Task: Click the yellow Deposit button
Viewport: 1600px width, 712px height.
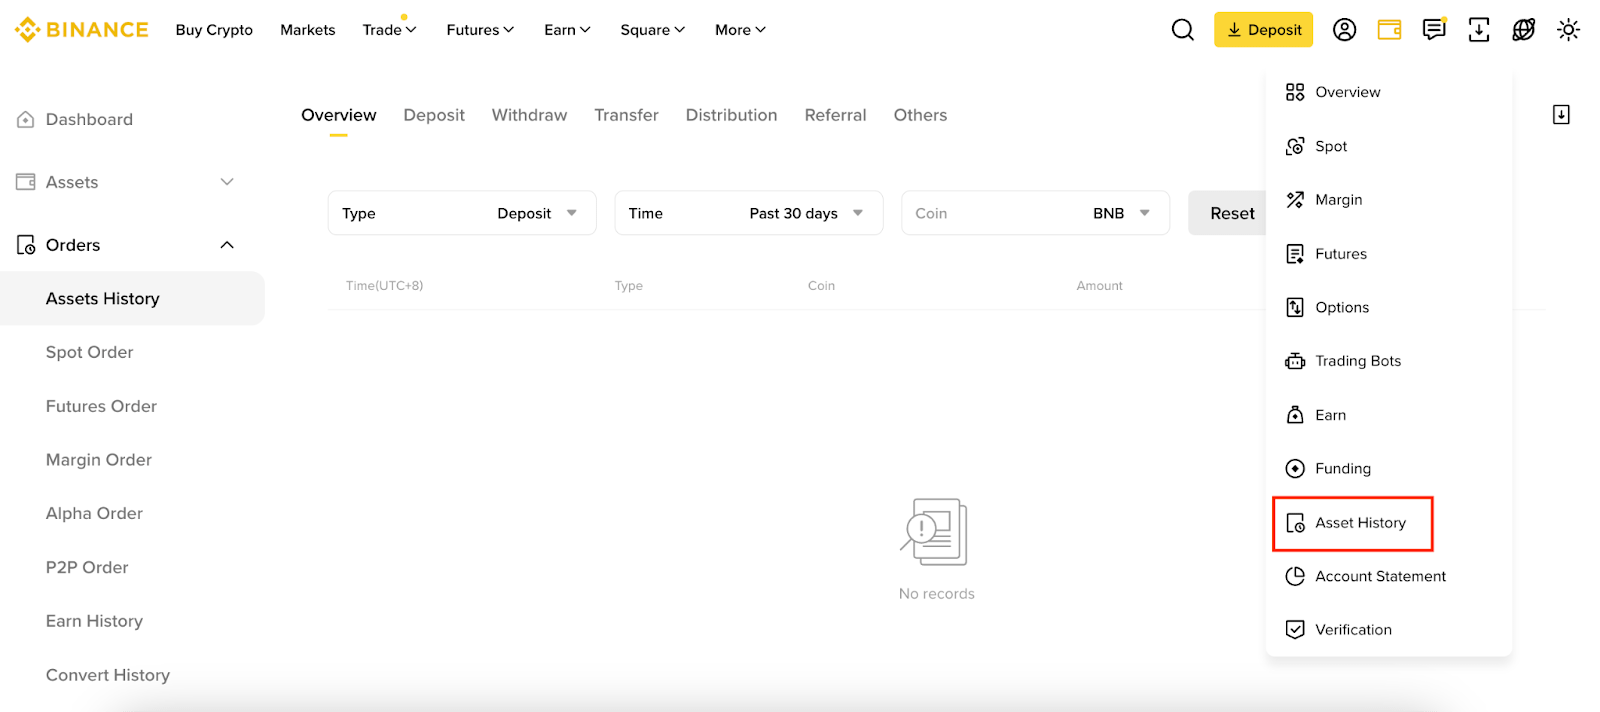Action: [x=1264, y=30]
